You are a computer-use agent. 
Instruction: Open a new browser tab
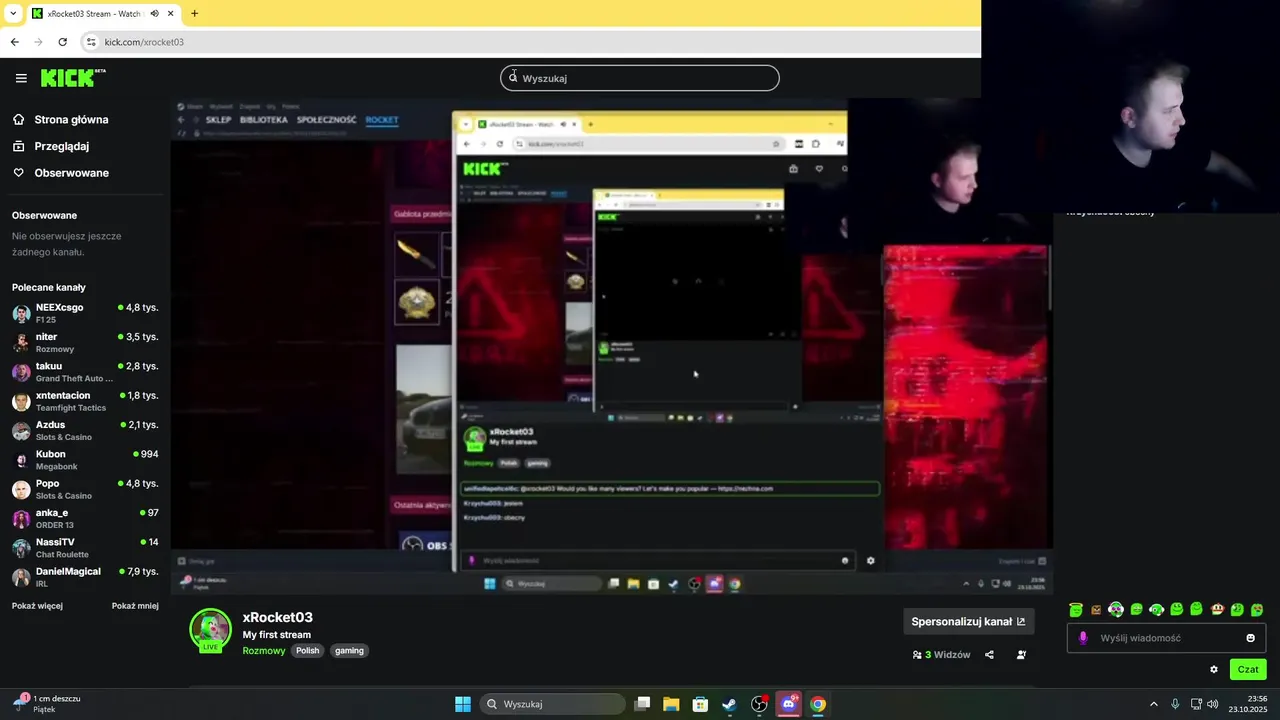[194, 14]
